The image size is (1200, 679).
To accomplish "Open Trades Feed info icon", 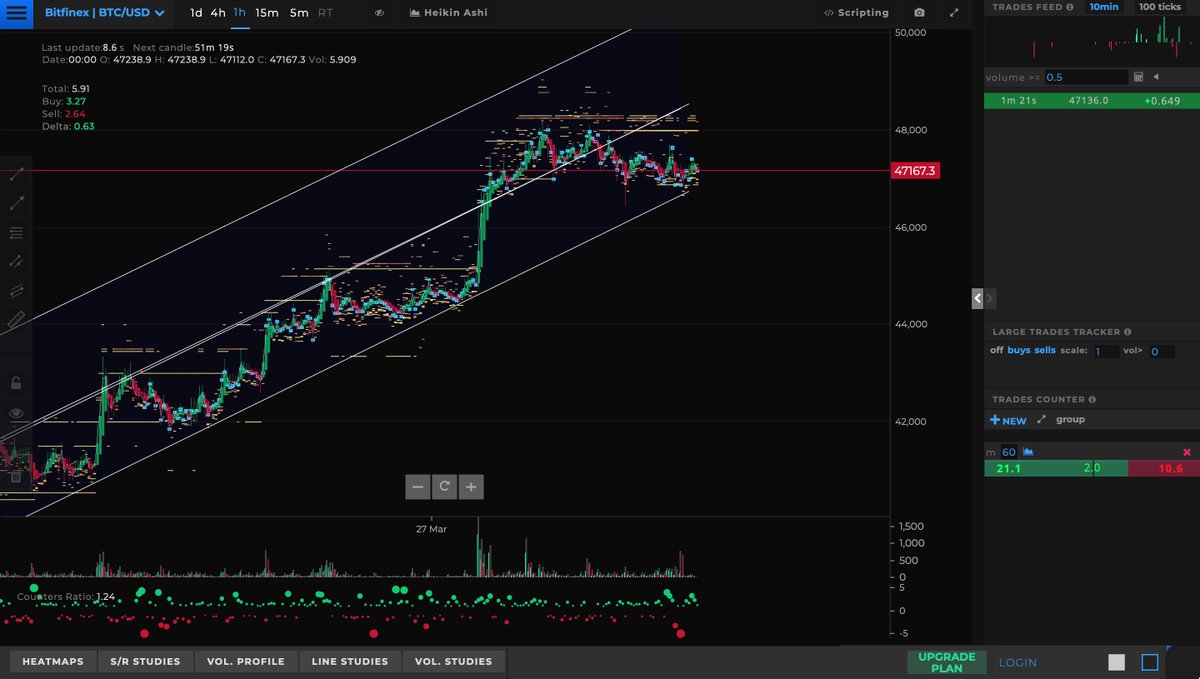I will [1070, 7].
